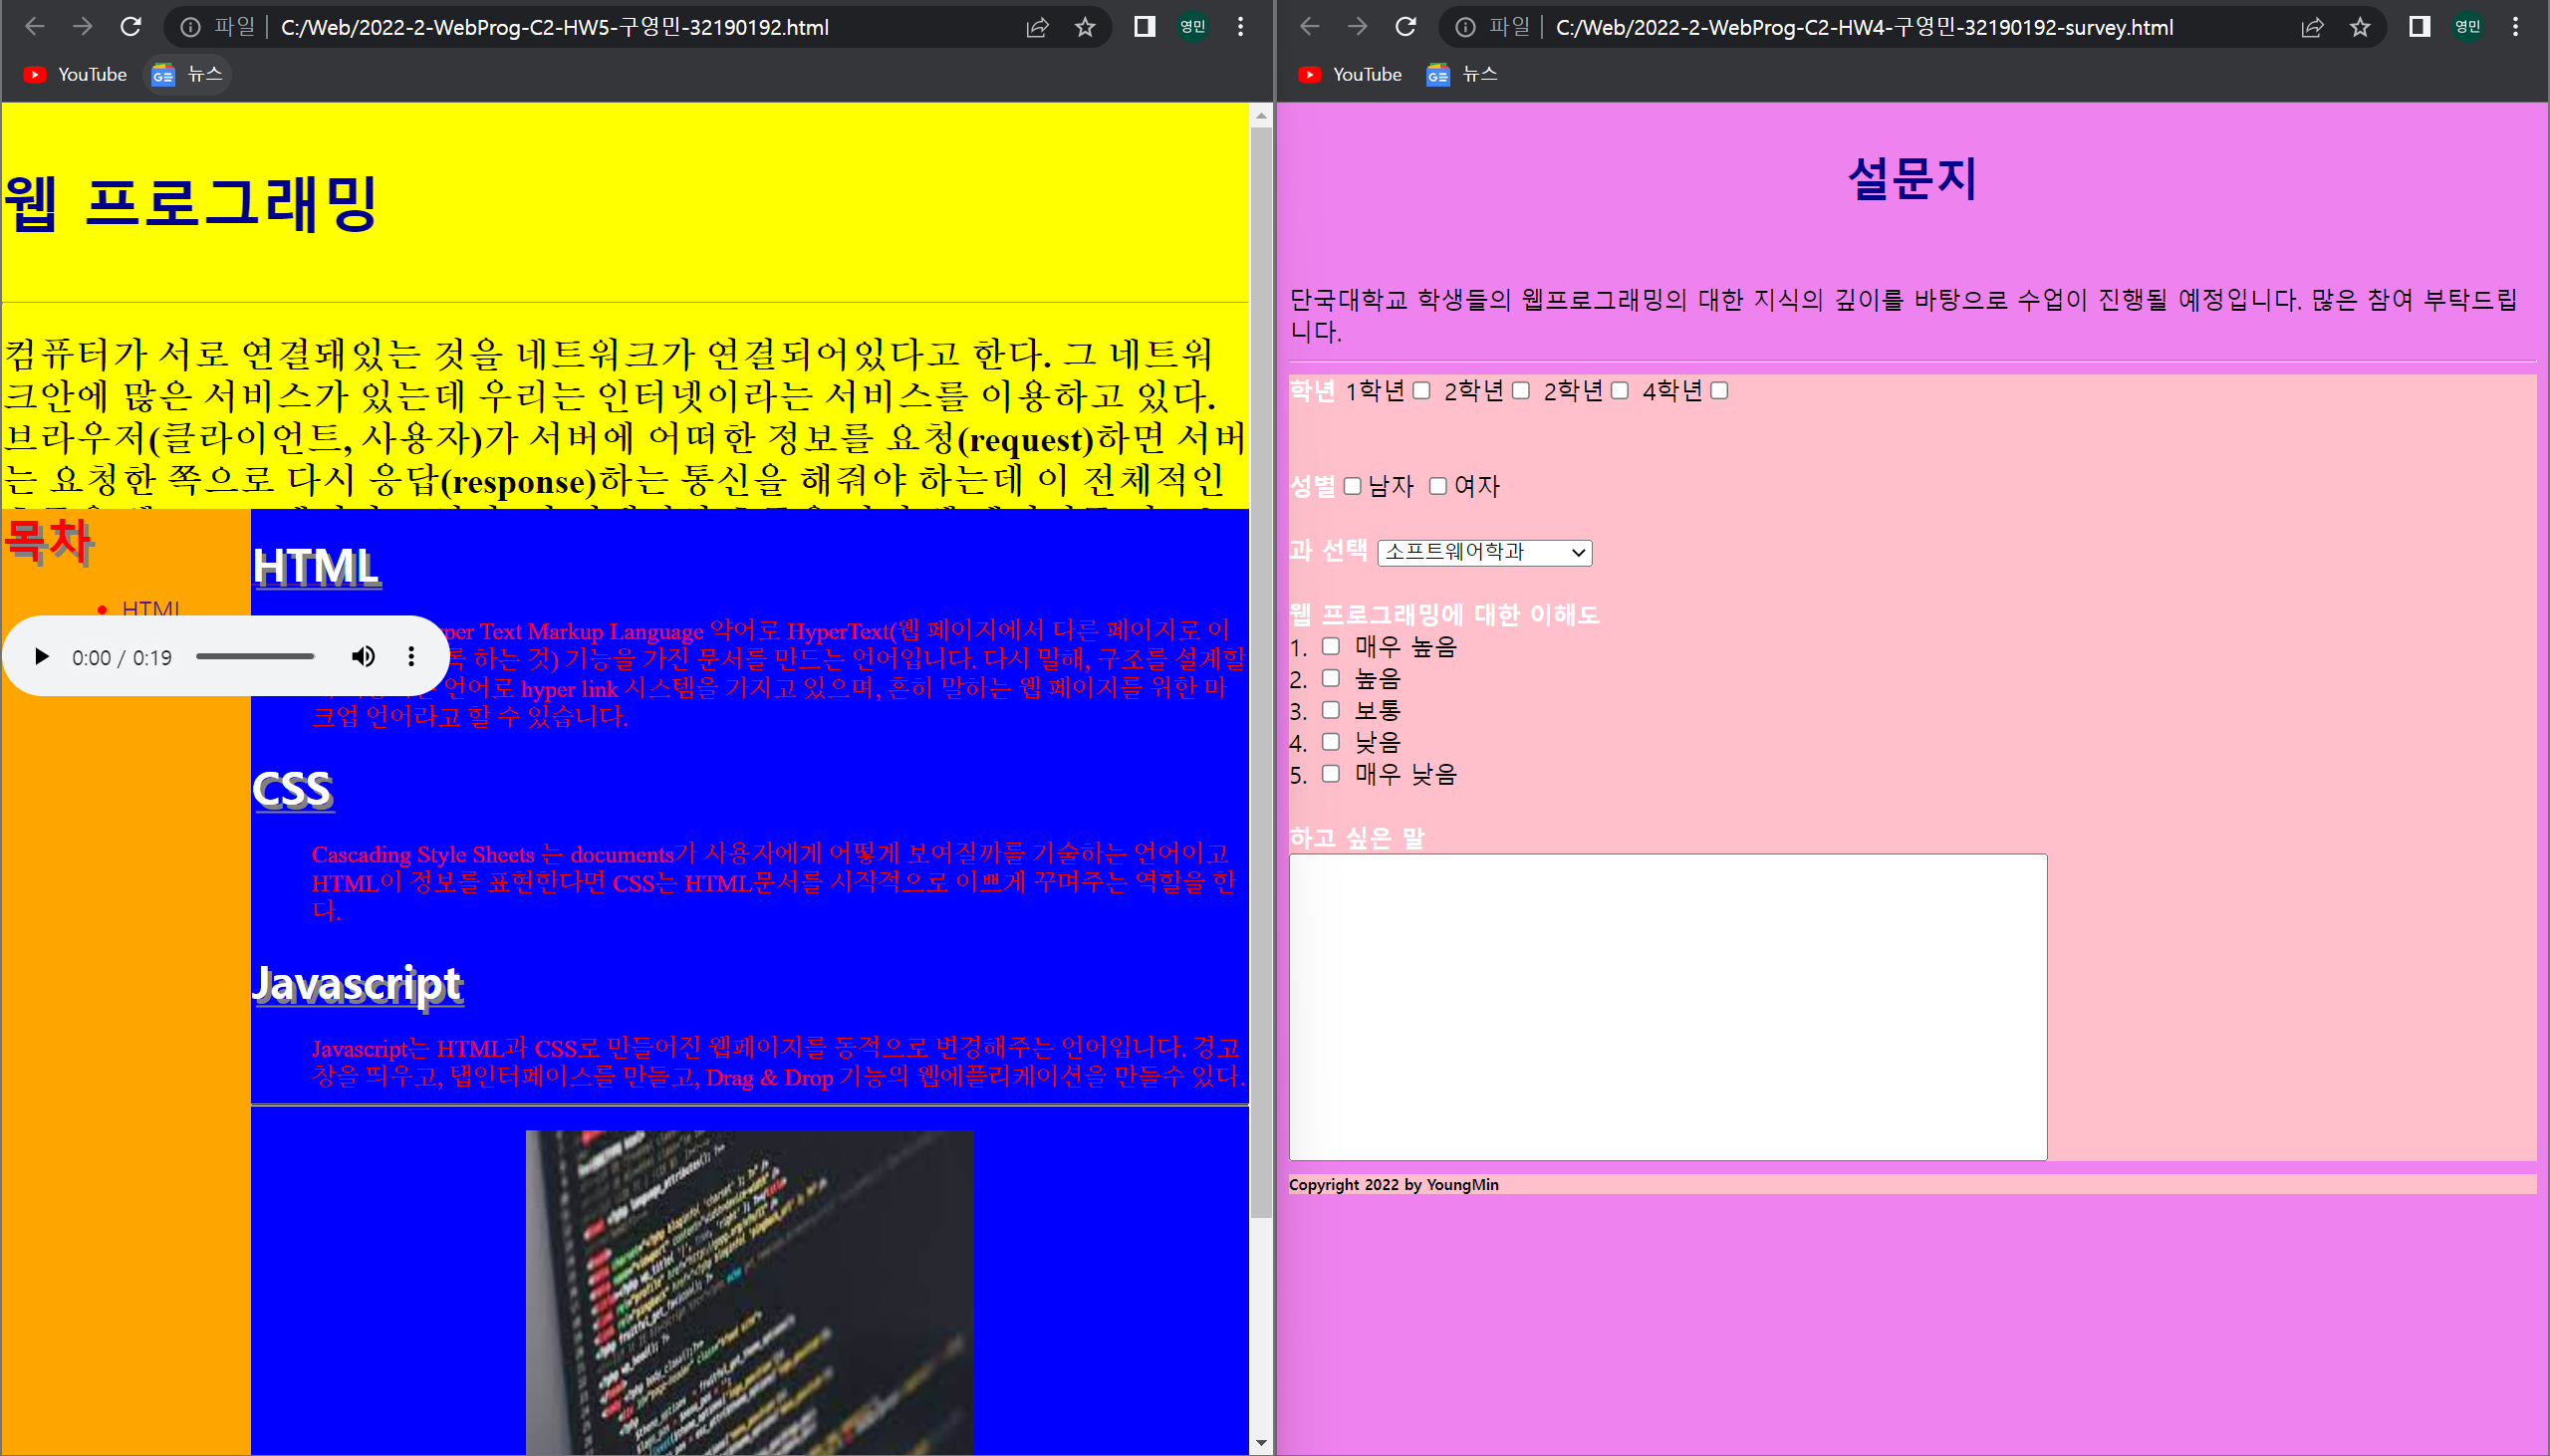Click the audio progress slider
This screenshot has height=1456, width=2550.
click(255, 657)
